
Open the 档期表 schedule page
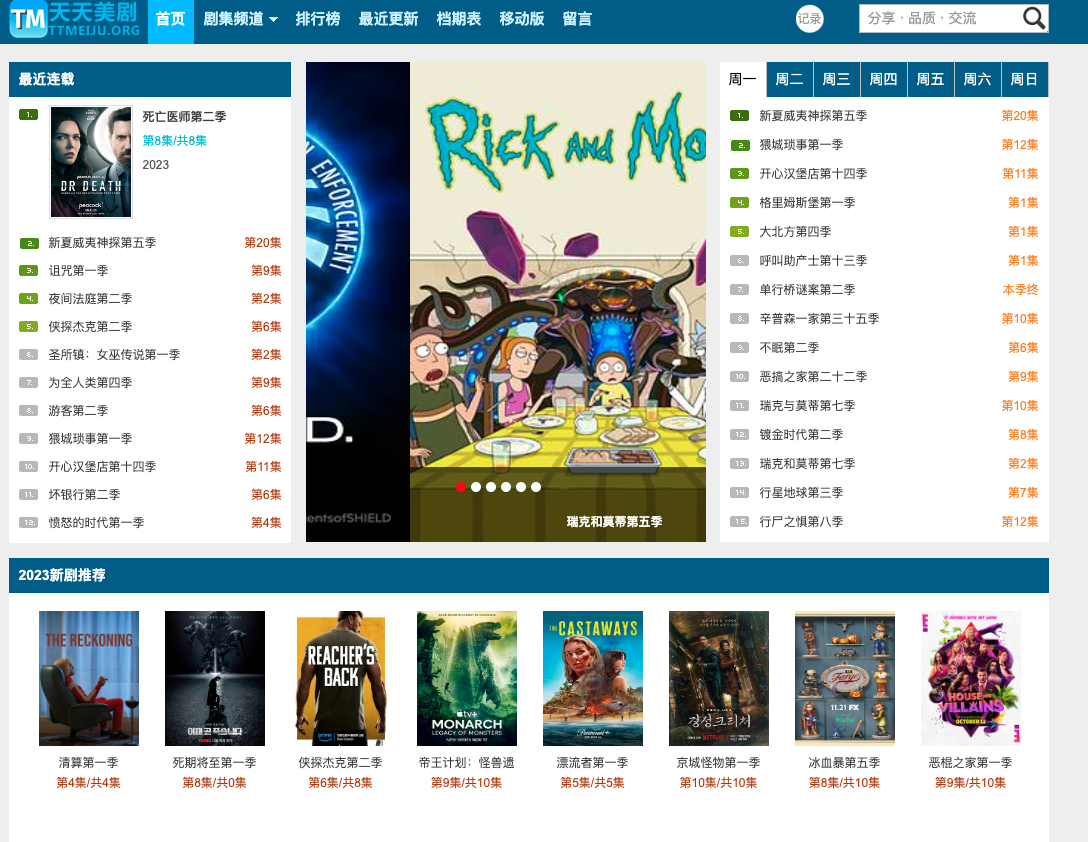coord(459,19)
